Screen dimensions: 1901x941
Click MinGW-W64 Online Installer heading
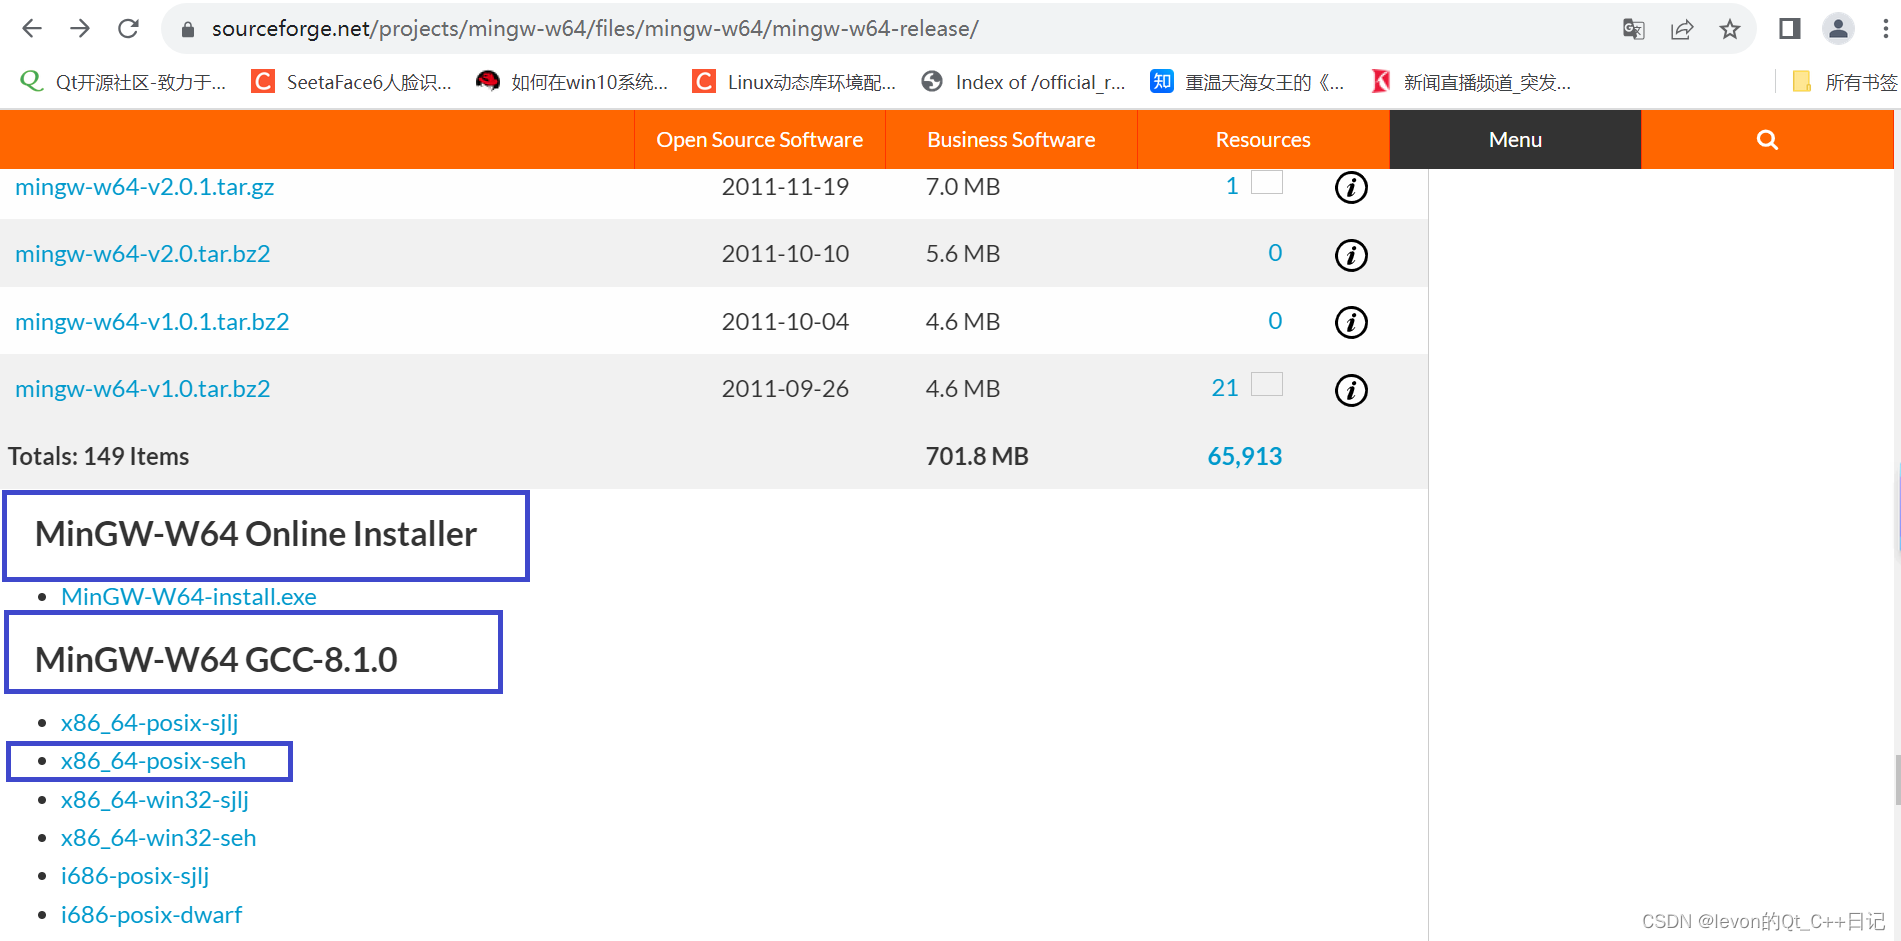(x=256, y=534)
